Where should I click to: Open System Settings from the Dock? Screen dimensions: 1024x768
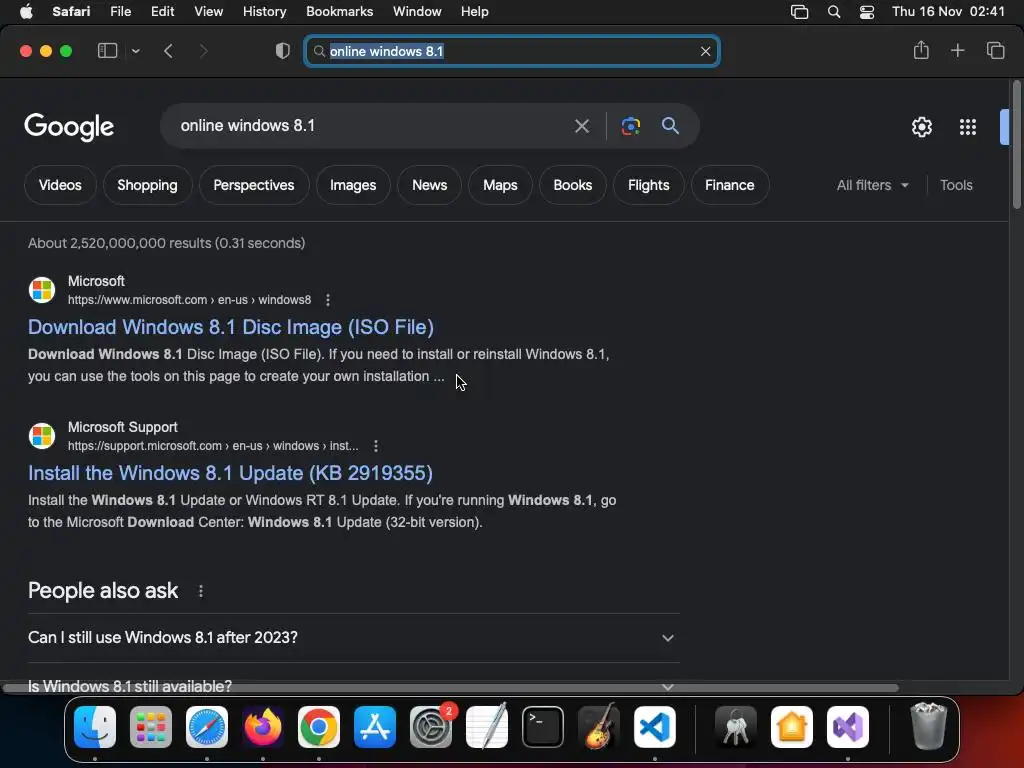431,727
